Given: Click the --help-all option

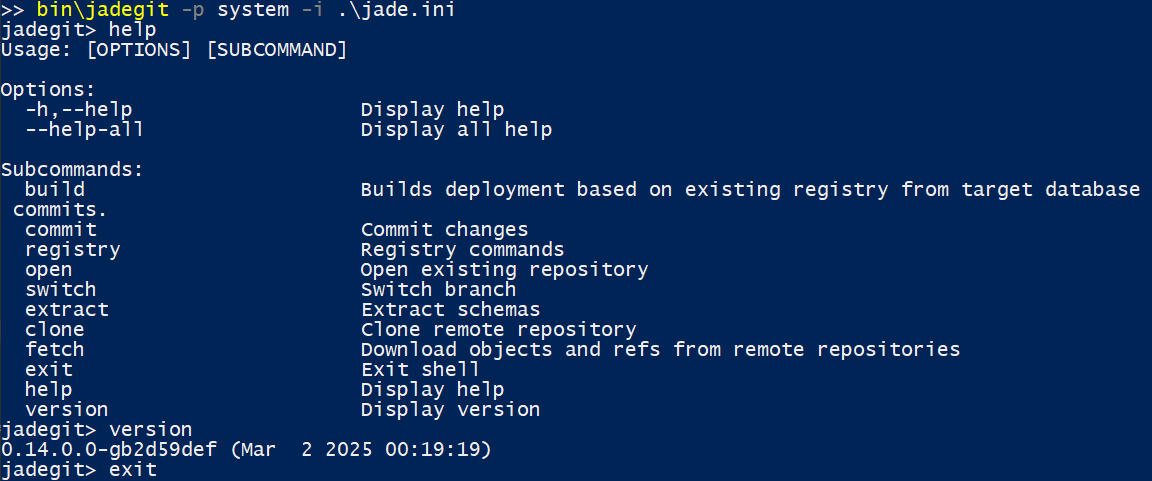Looking at the screenshot, I should (85, 130).
